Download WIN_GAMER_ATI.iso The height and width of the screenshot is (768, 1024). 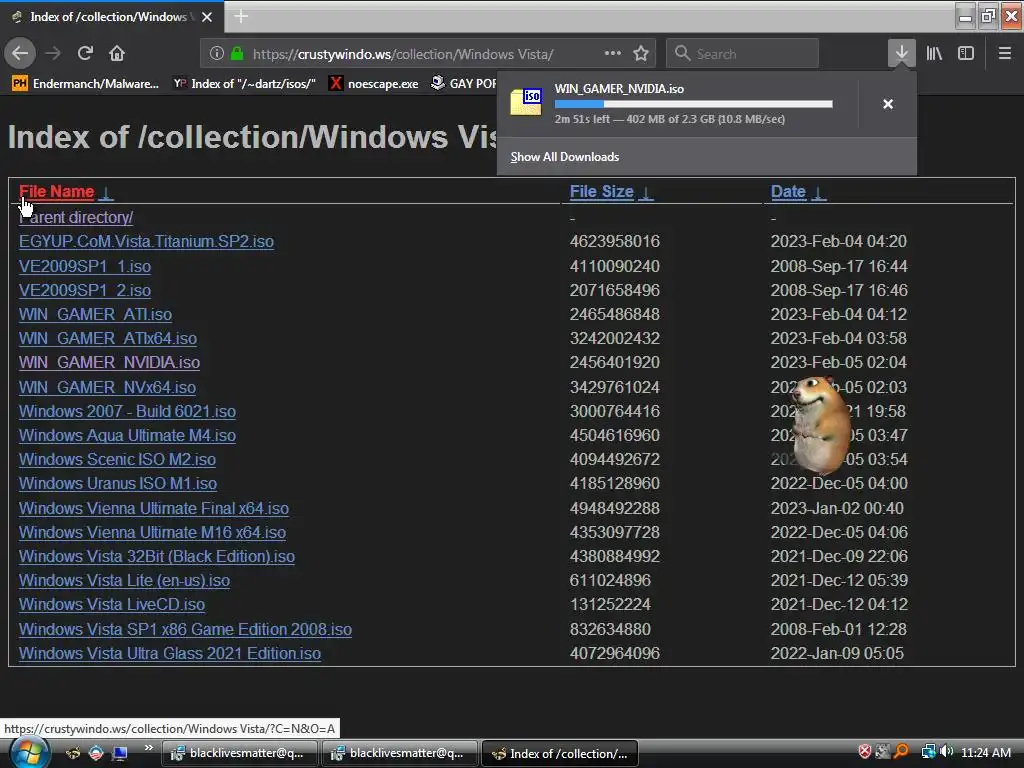[95, 314]
